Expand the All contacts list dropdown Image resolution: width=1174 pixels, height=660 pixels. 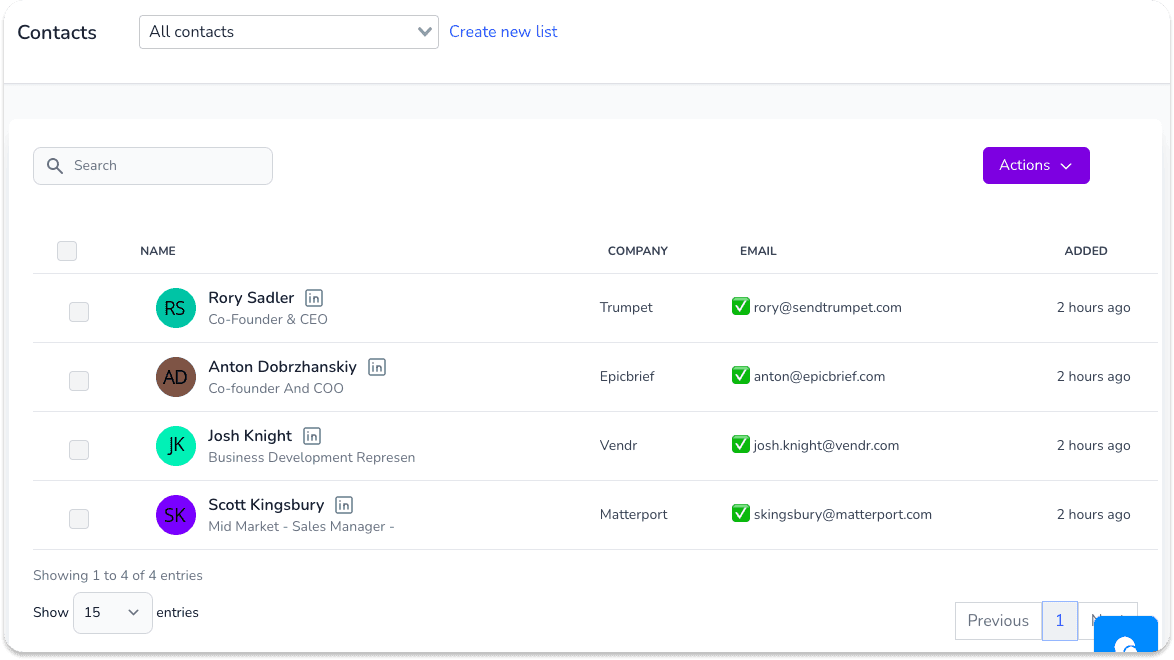point(288,32)
